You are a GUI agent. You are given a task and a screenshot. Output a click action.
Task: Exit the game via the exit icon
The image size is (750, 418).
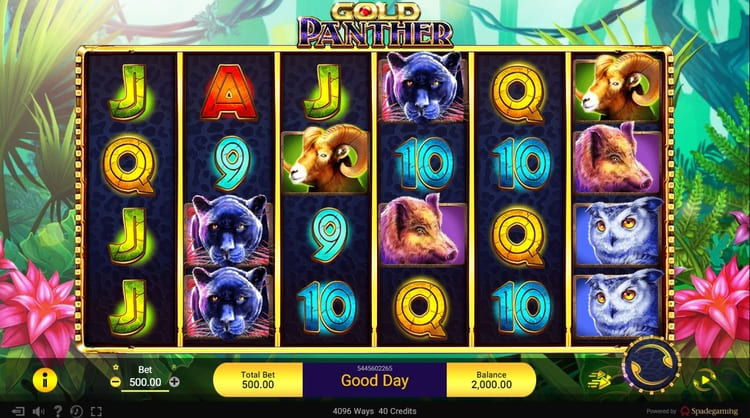click(x=18, y=411)
